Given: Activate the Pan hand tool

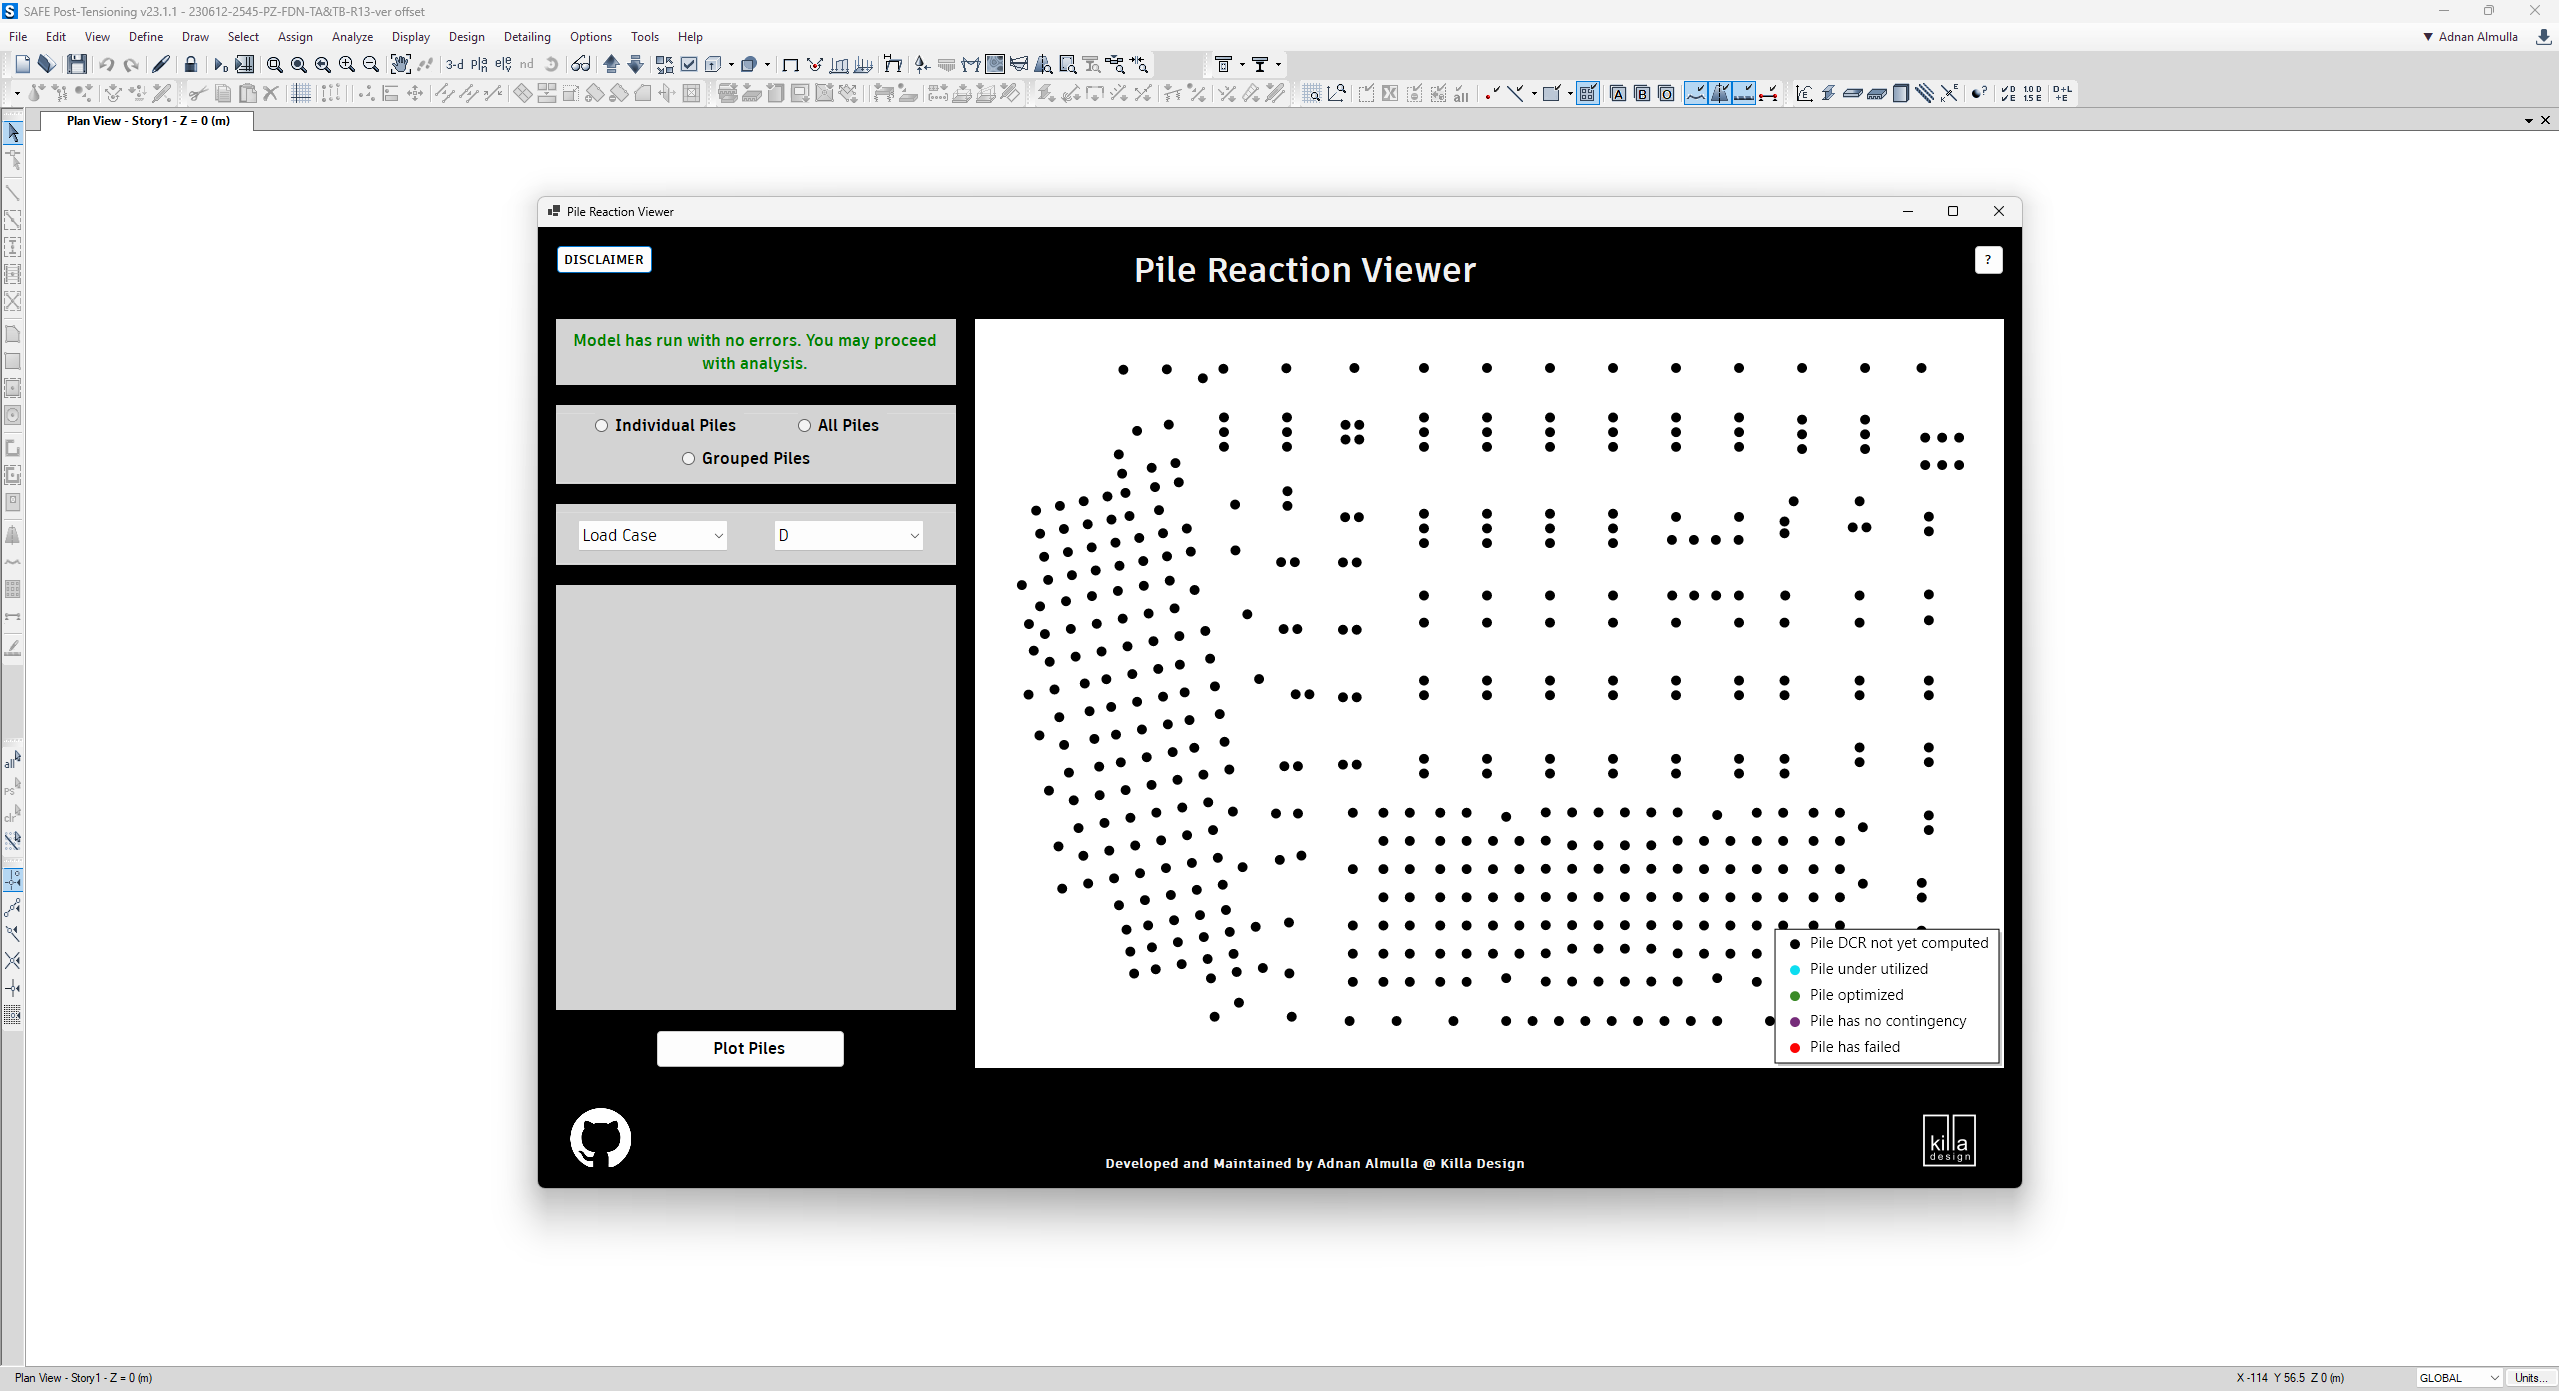Looking at the screenshot, I should click(400, 64).
